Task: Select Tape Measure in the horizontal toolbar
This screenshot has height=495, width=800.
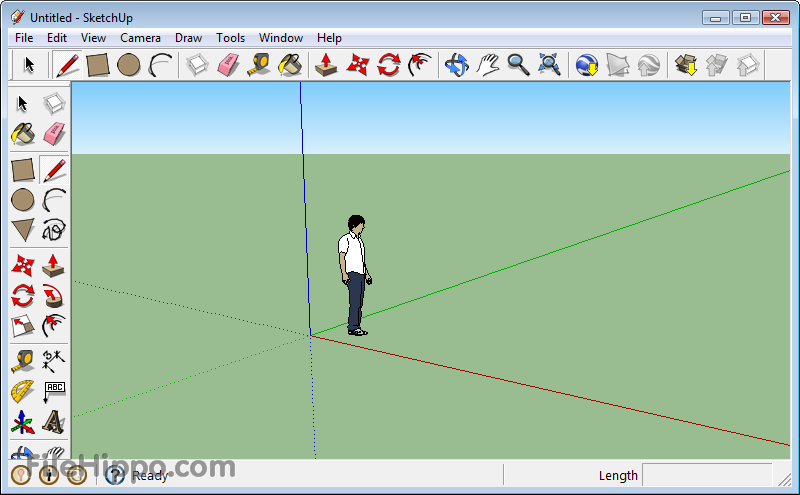Action: pyautogui.click(x=259, y=65)
